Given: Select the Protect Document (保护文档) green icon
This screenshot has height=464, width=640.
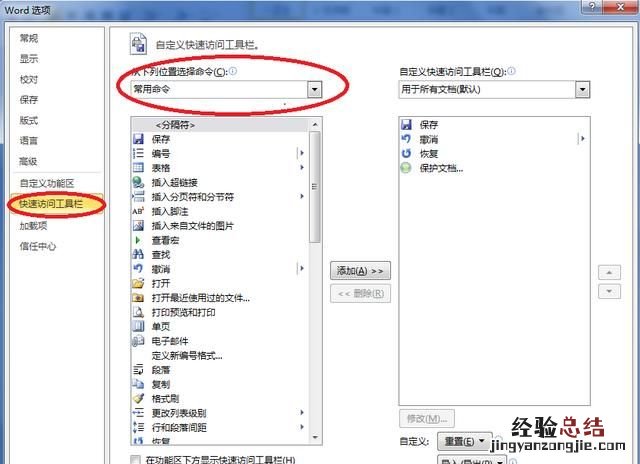Looking at the screenshot, I should pos(406,168).
